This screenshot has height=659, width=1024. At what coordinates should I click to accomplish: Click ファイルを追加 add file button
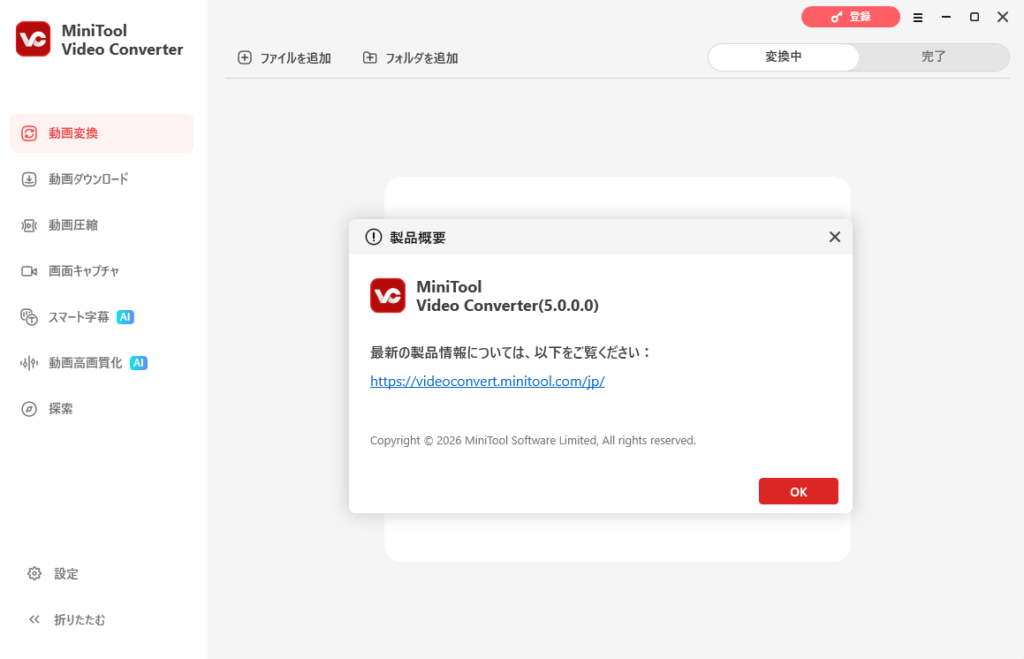(x=284, y=58)
